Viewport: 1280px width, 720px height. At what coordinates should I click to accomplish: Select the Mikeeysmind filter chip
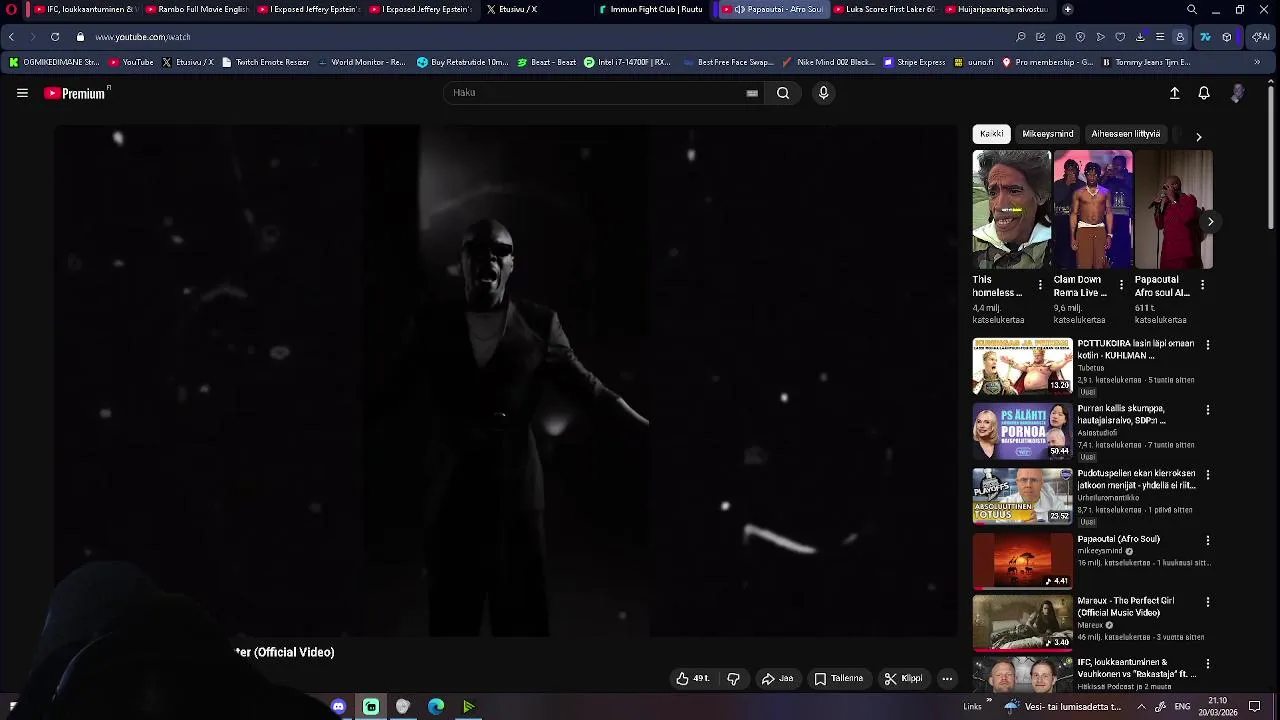click(1048, 134)
